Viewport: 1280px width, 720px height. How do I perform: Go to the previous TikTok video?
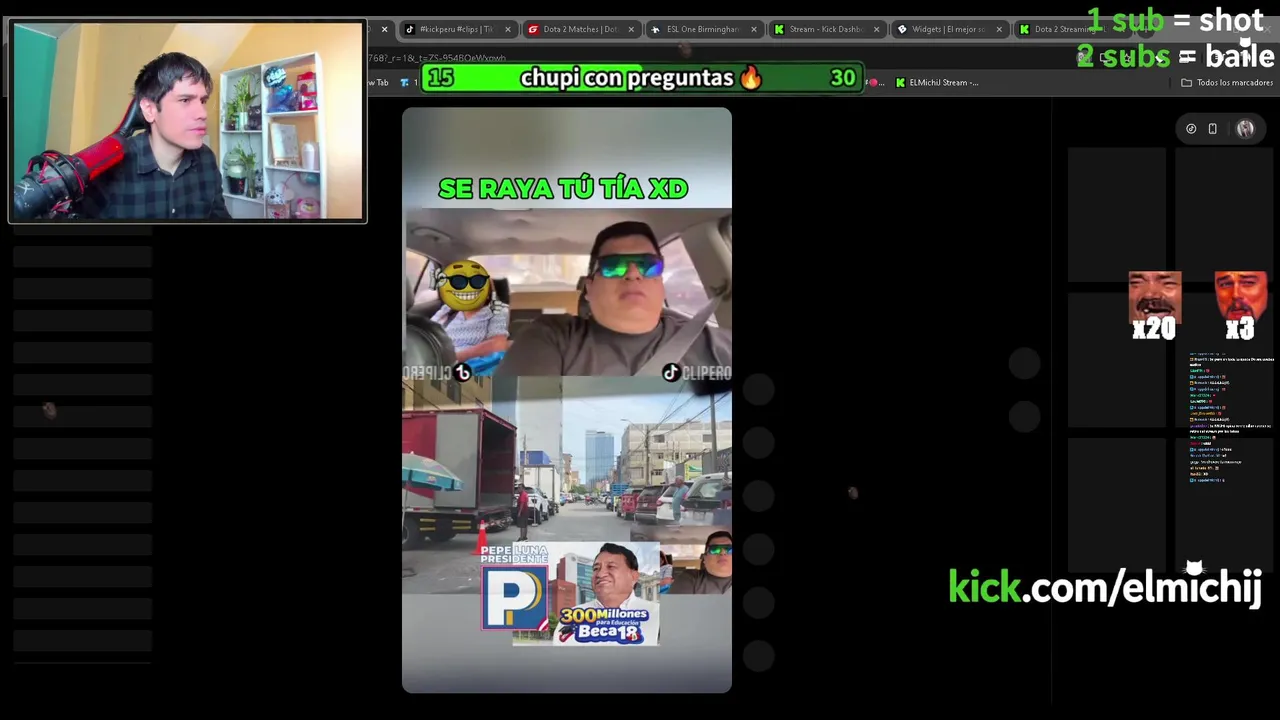click(x=1024, y=364)
